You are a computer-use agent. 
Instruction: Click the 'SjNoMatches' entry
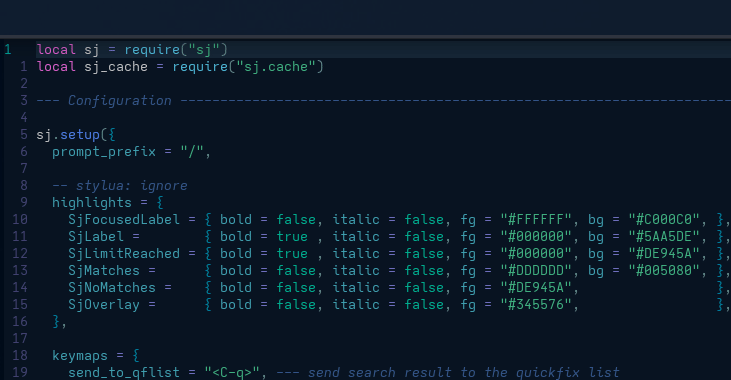tap(111, 287)
